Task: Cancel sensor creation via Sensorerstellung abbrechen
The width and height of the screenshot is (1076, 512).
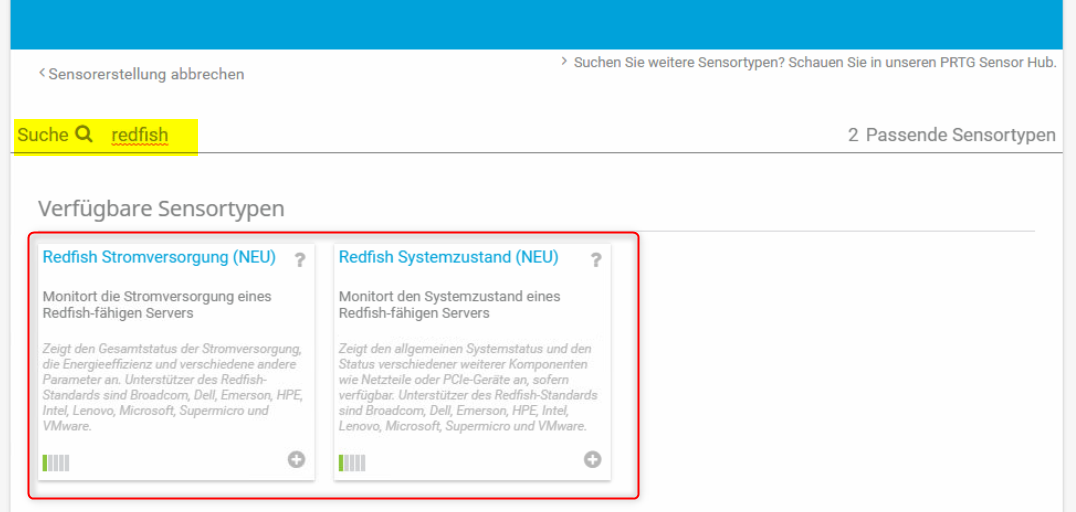Action: 141,74
